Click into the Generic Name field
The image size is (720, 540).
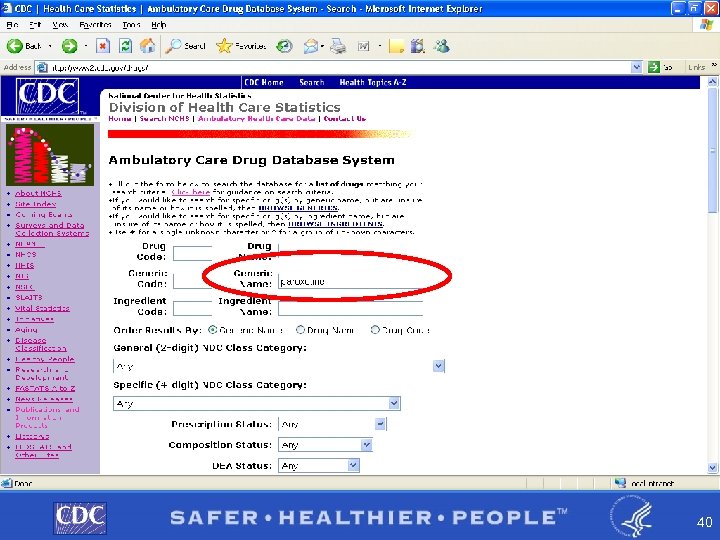coord(350,281)
